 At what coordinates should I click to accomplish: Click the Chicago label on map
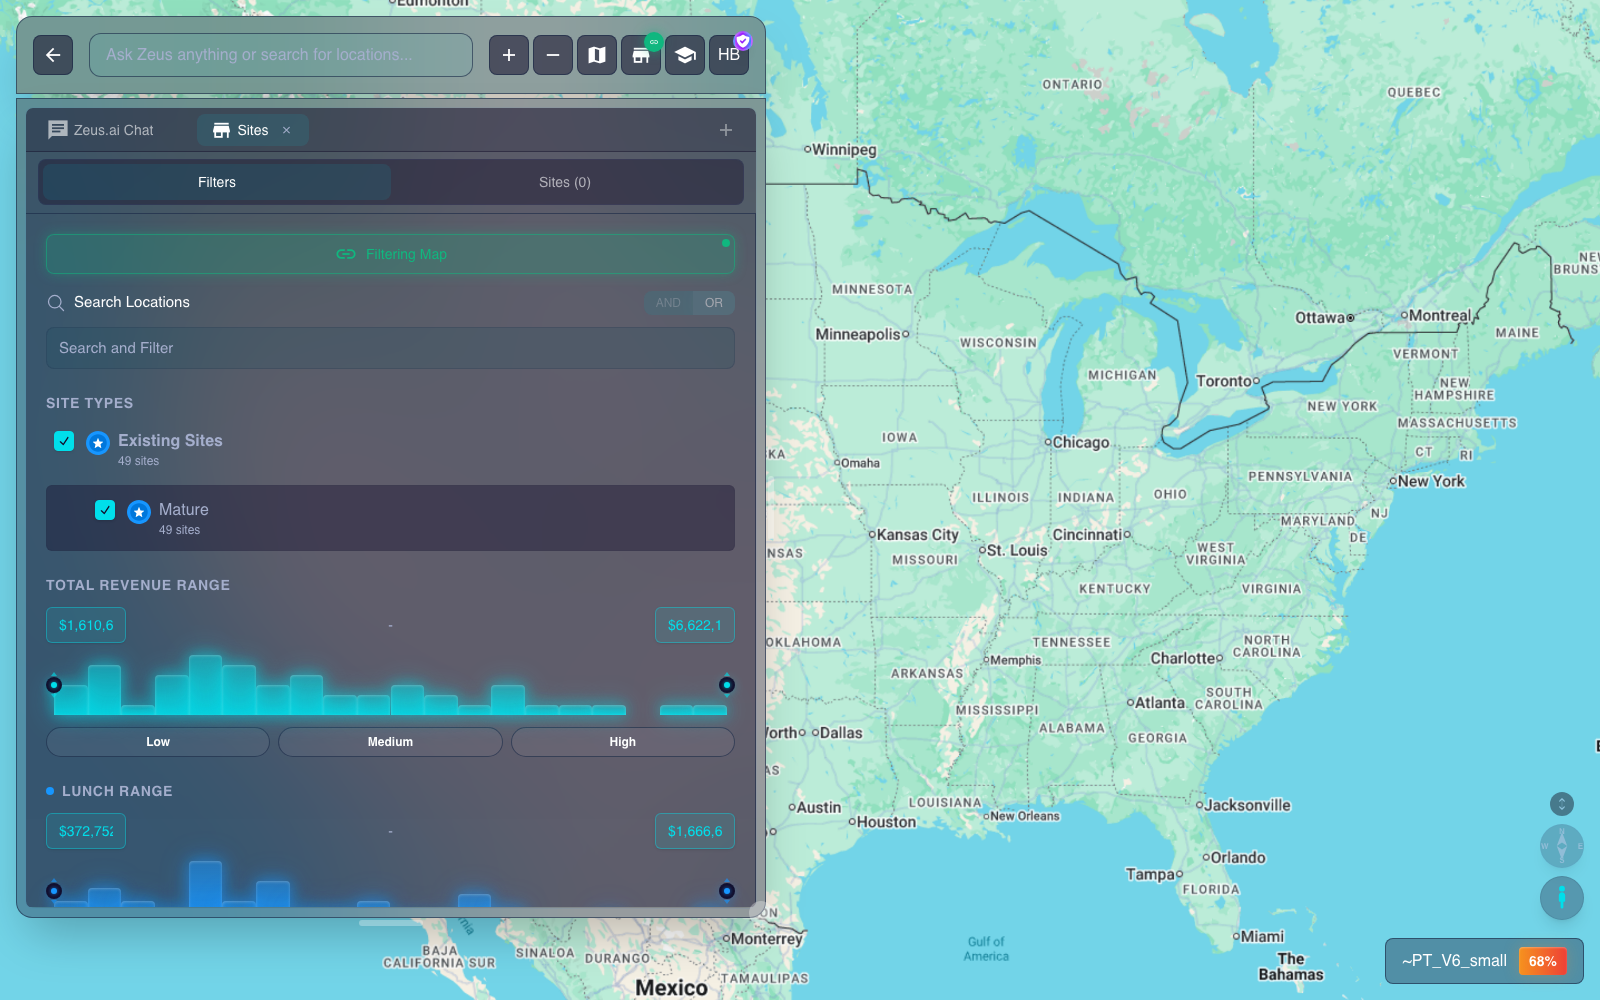(x=1081, y=442)
